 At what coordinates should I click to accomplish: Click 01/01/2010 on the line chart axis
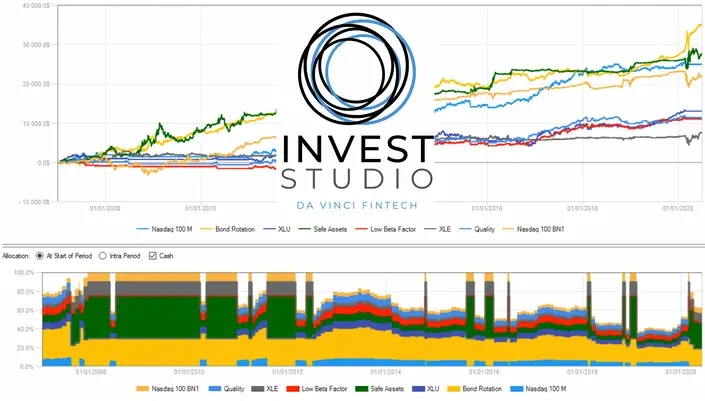(200, 209)
